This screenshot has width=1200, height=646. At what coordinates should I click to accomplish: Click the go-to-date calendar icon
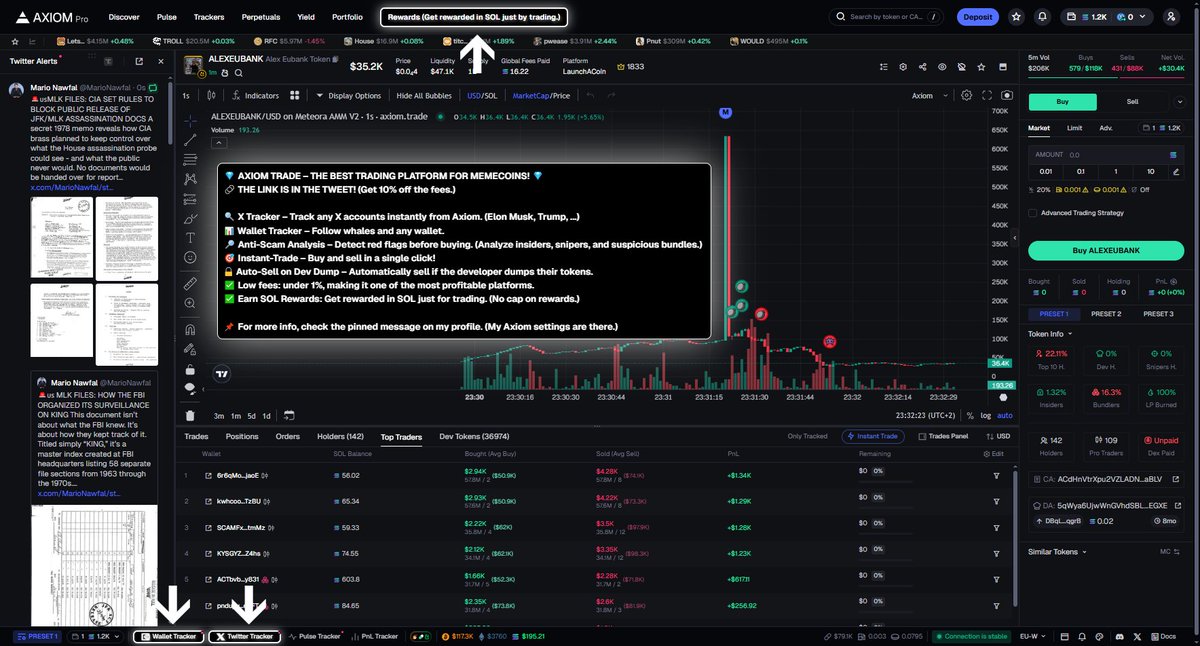click(289, 415)
